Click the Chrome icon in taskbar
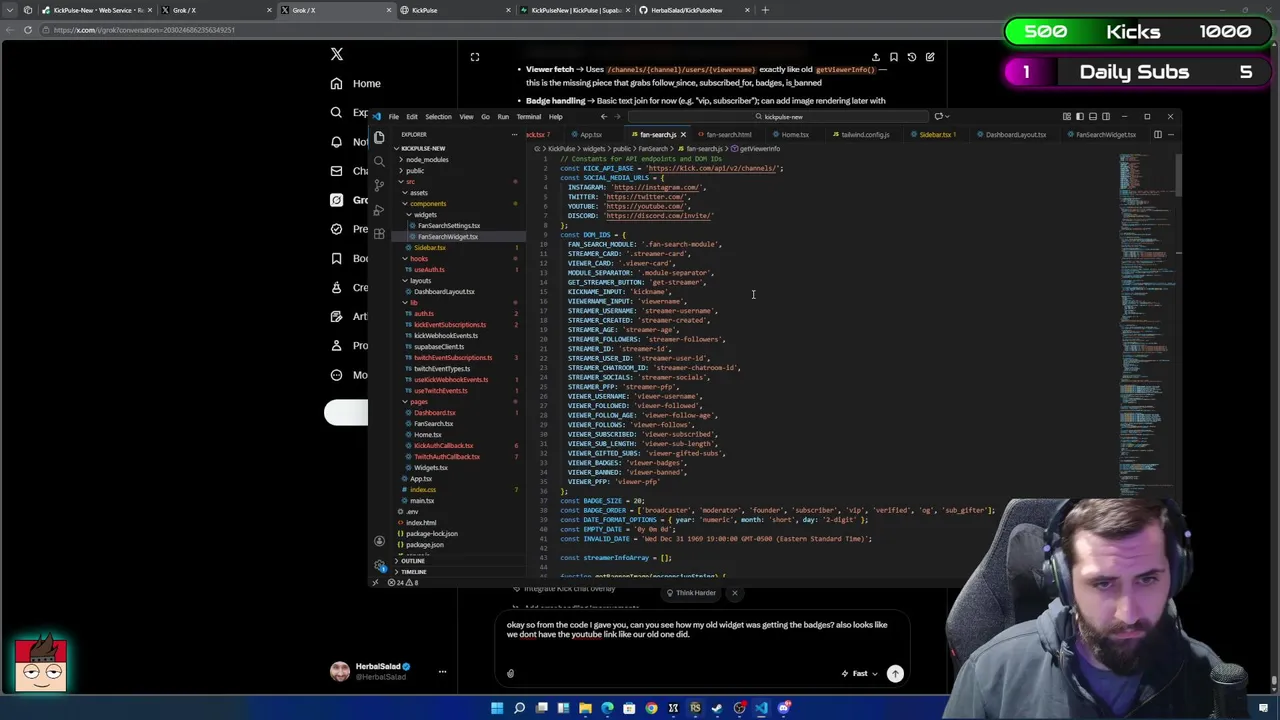This screenshot has height=720, width=1280. point(651,708)
